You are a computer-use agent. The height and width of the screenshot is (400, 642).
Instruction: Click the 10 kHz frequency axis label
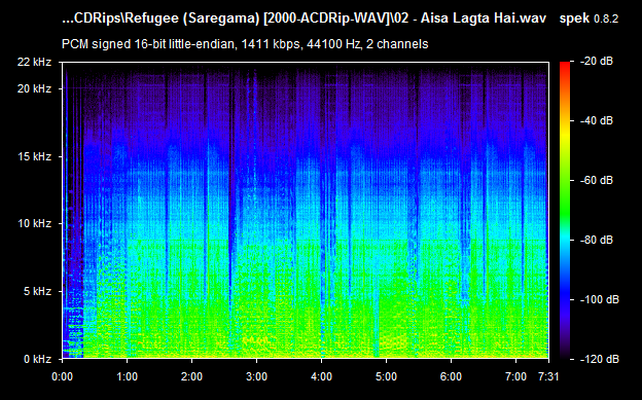[34, 224]
